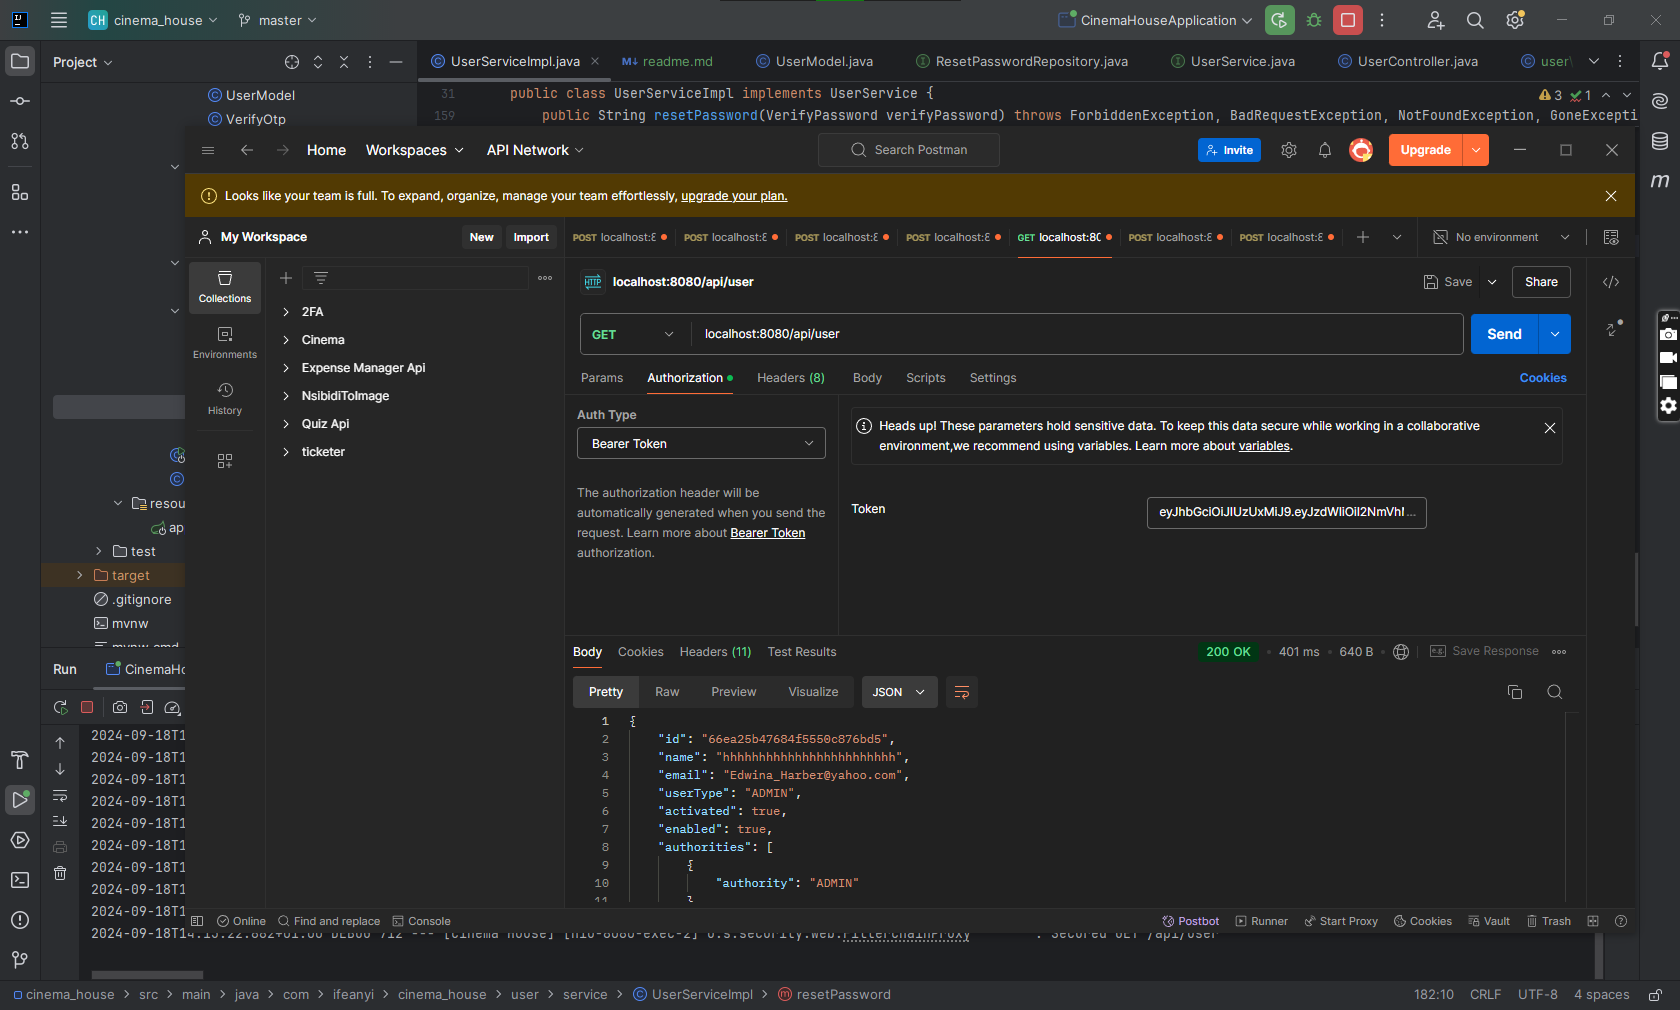The height and width of the screenshot is (1010, 1680).
Task: Open the new request tab plus
Action: (x=1363, y=237)
